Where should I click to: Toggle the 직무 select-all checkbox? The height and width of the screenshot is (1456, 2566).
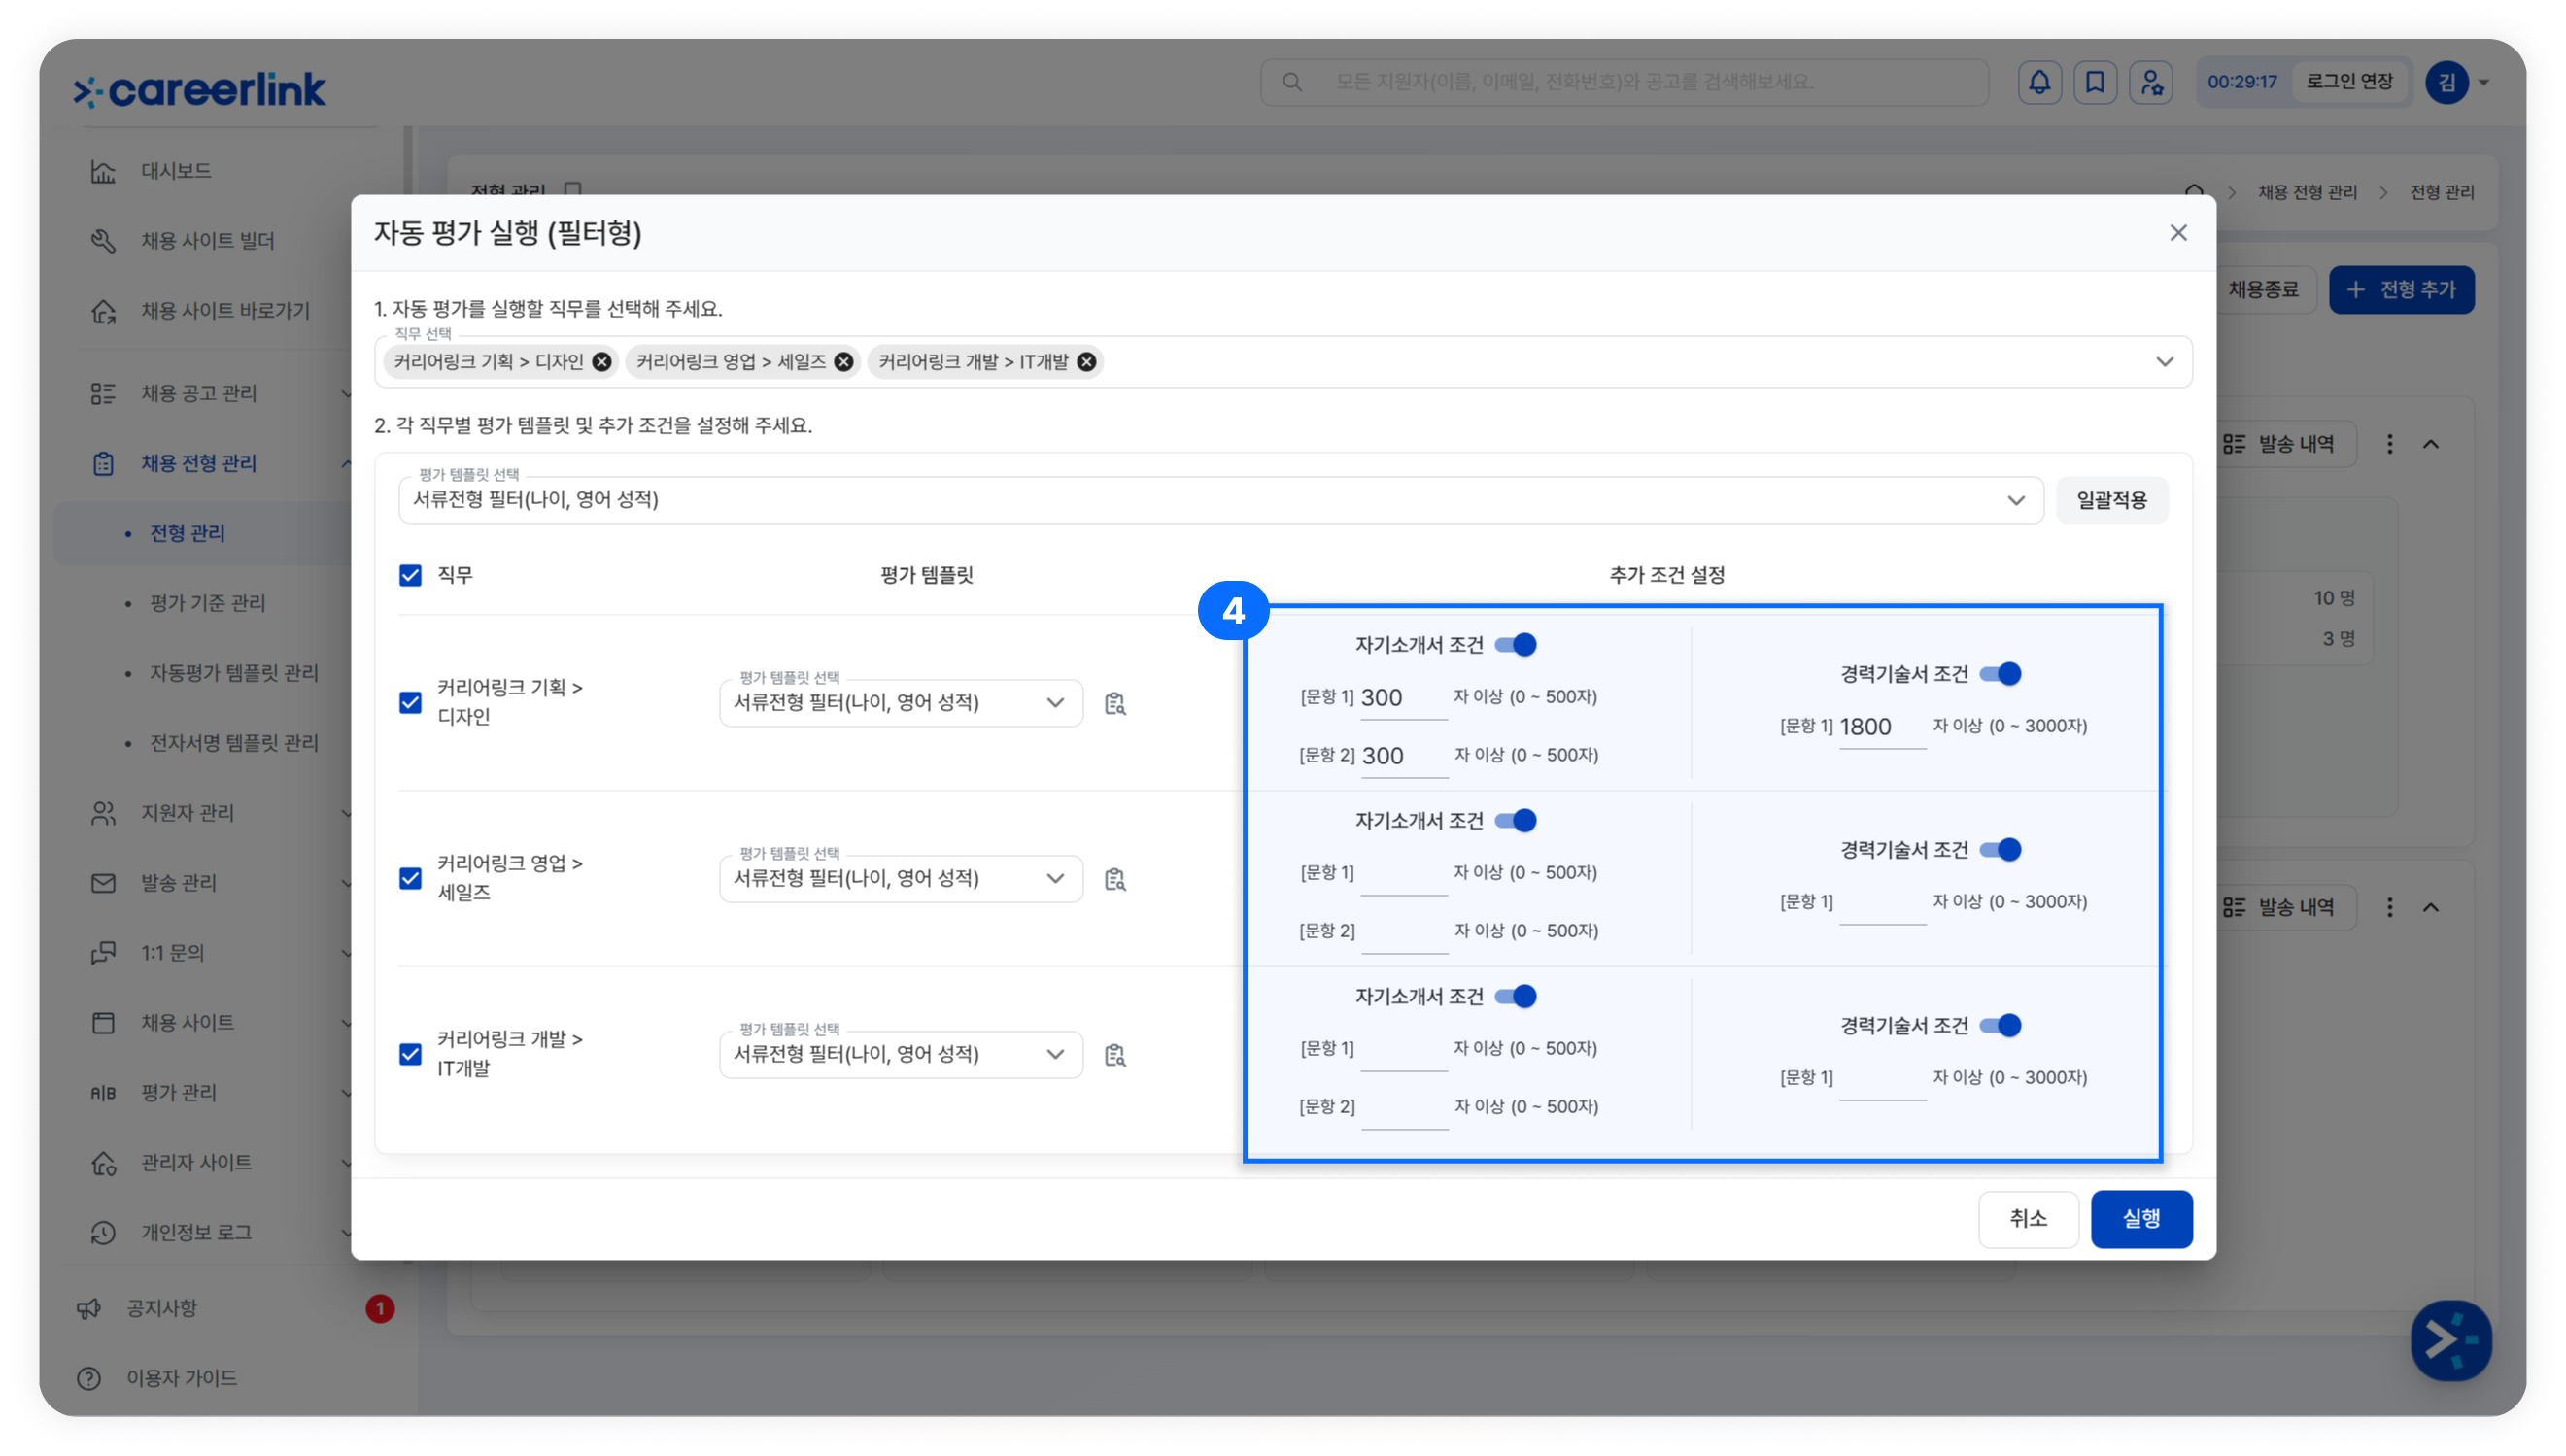[410, 575]
